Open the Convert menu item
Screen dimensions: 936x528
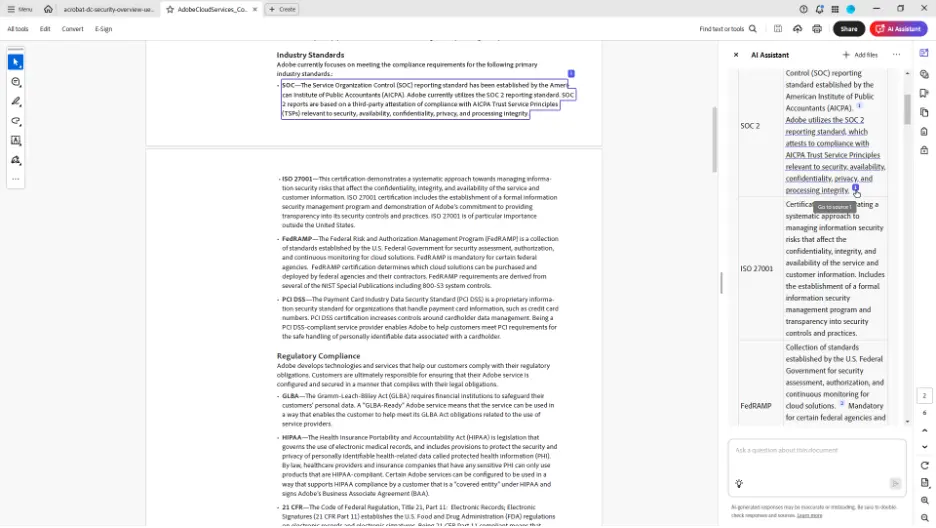point(72,29)
